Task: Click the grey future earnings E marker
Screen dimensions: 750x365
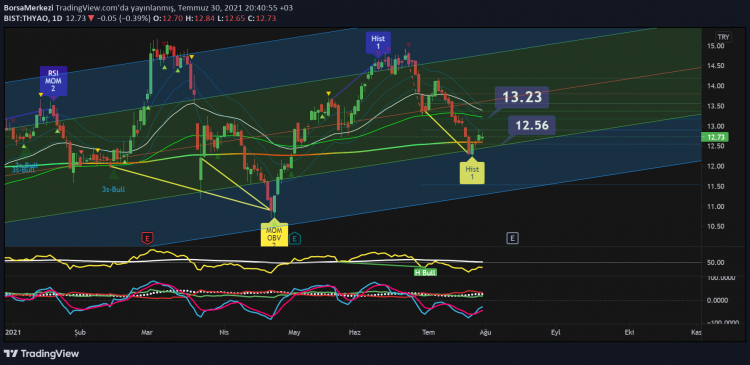Action: tap(513, 237)
